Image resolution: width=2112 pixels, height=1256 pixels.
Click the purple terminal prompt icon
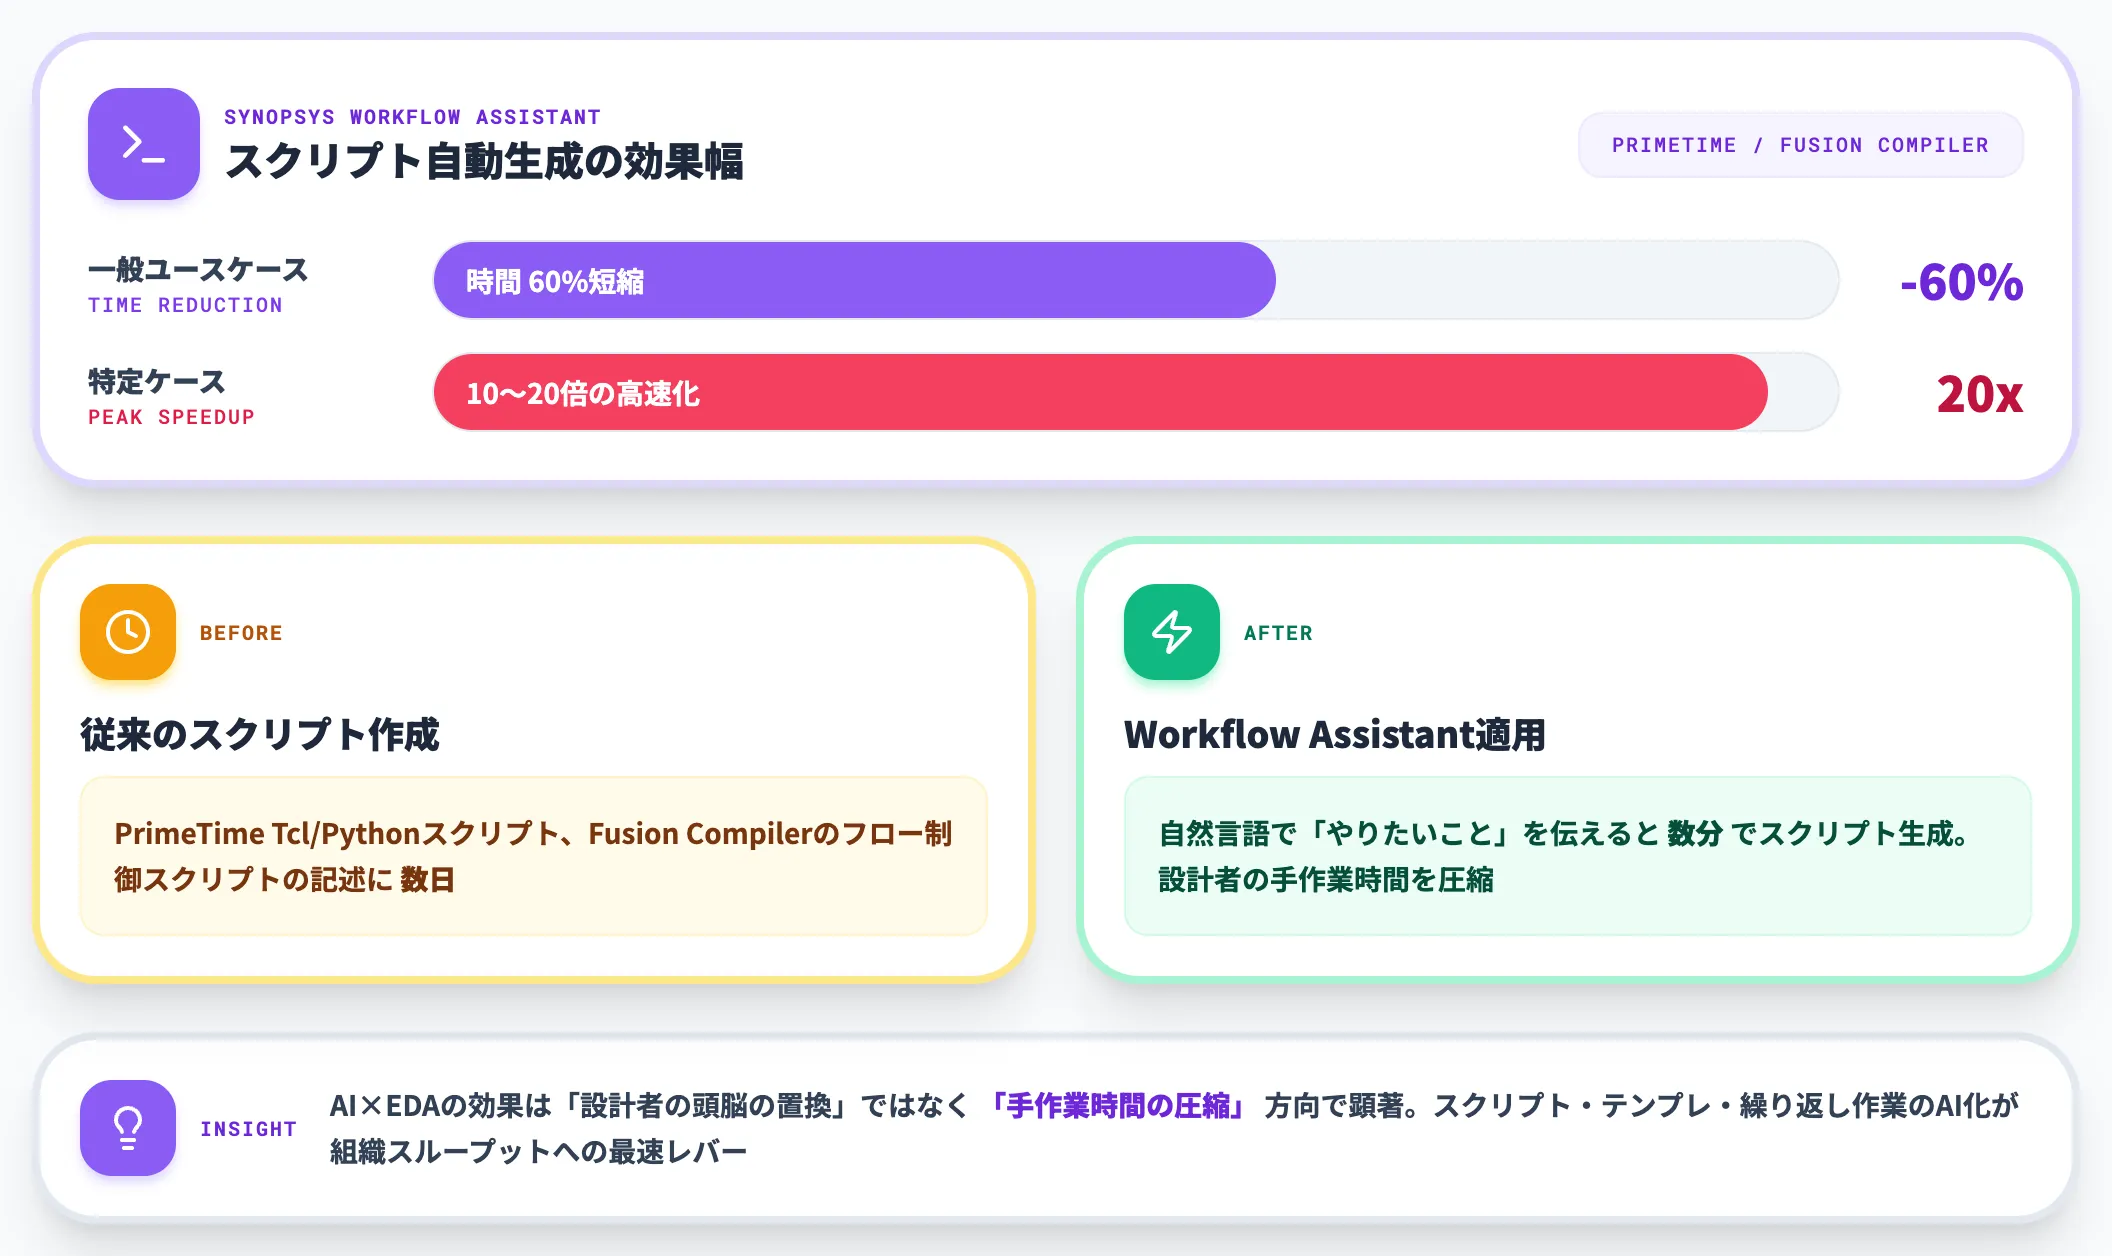coord(144,144)
